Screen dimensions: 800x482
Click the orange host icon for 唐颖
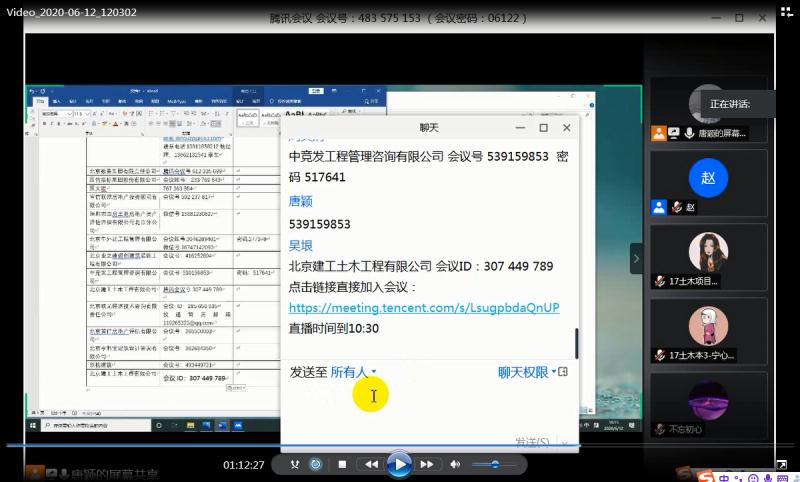click(x=659, y=134)
